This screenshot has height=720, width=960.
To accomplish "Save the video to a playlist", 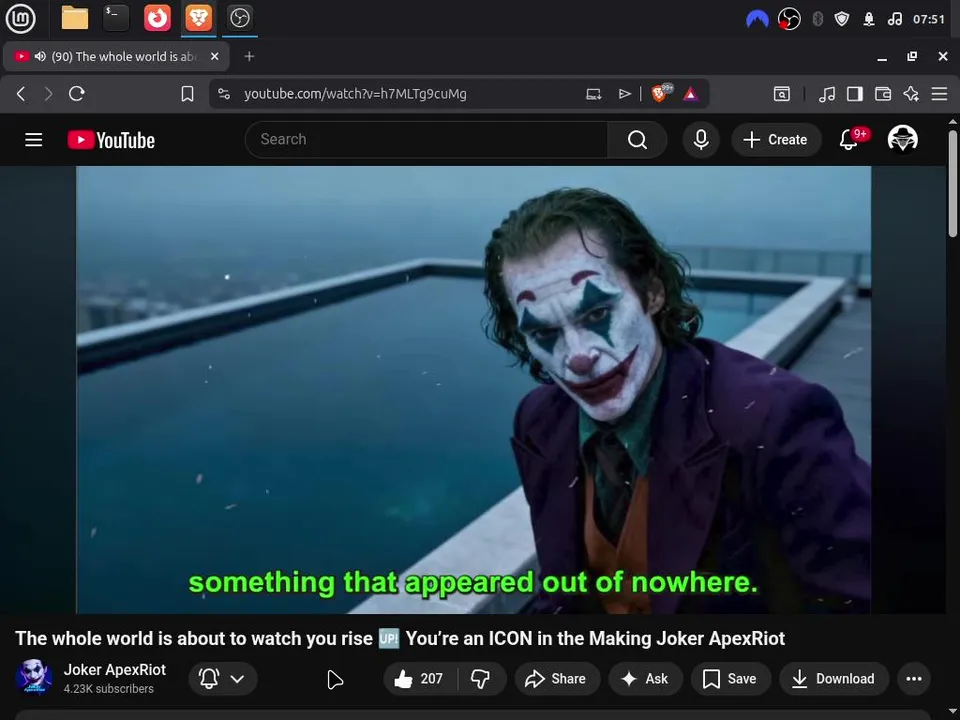I will [730, 678].
